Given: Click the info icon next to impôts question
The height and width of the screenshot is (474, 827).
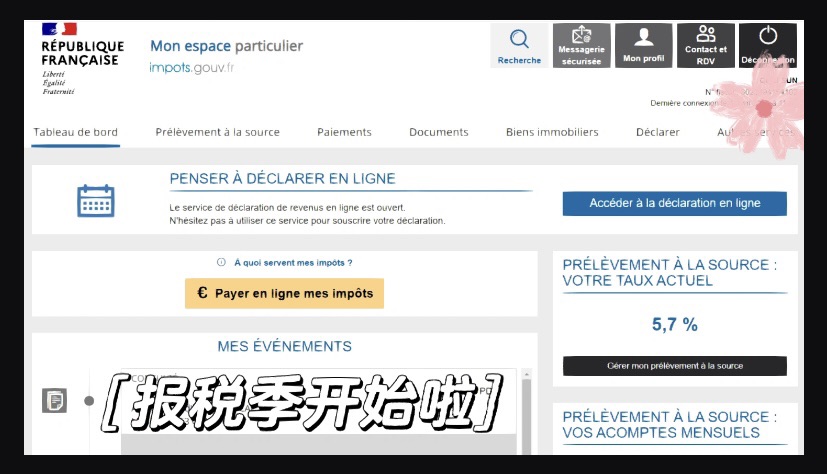Looking at the screenshot, I should click(222, 263).
